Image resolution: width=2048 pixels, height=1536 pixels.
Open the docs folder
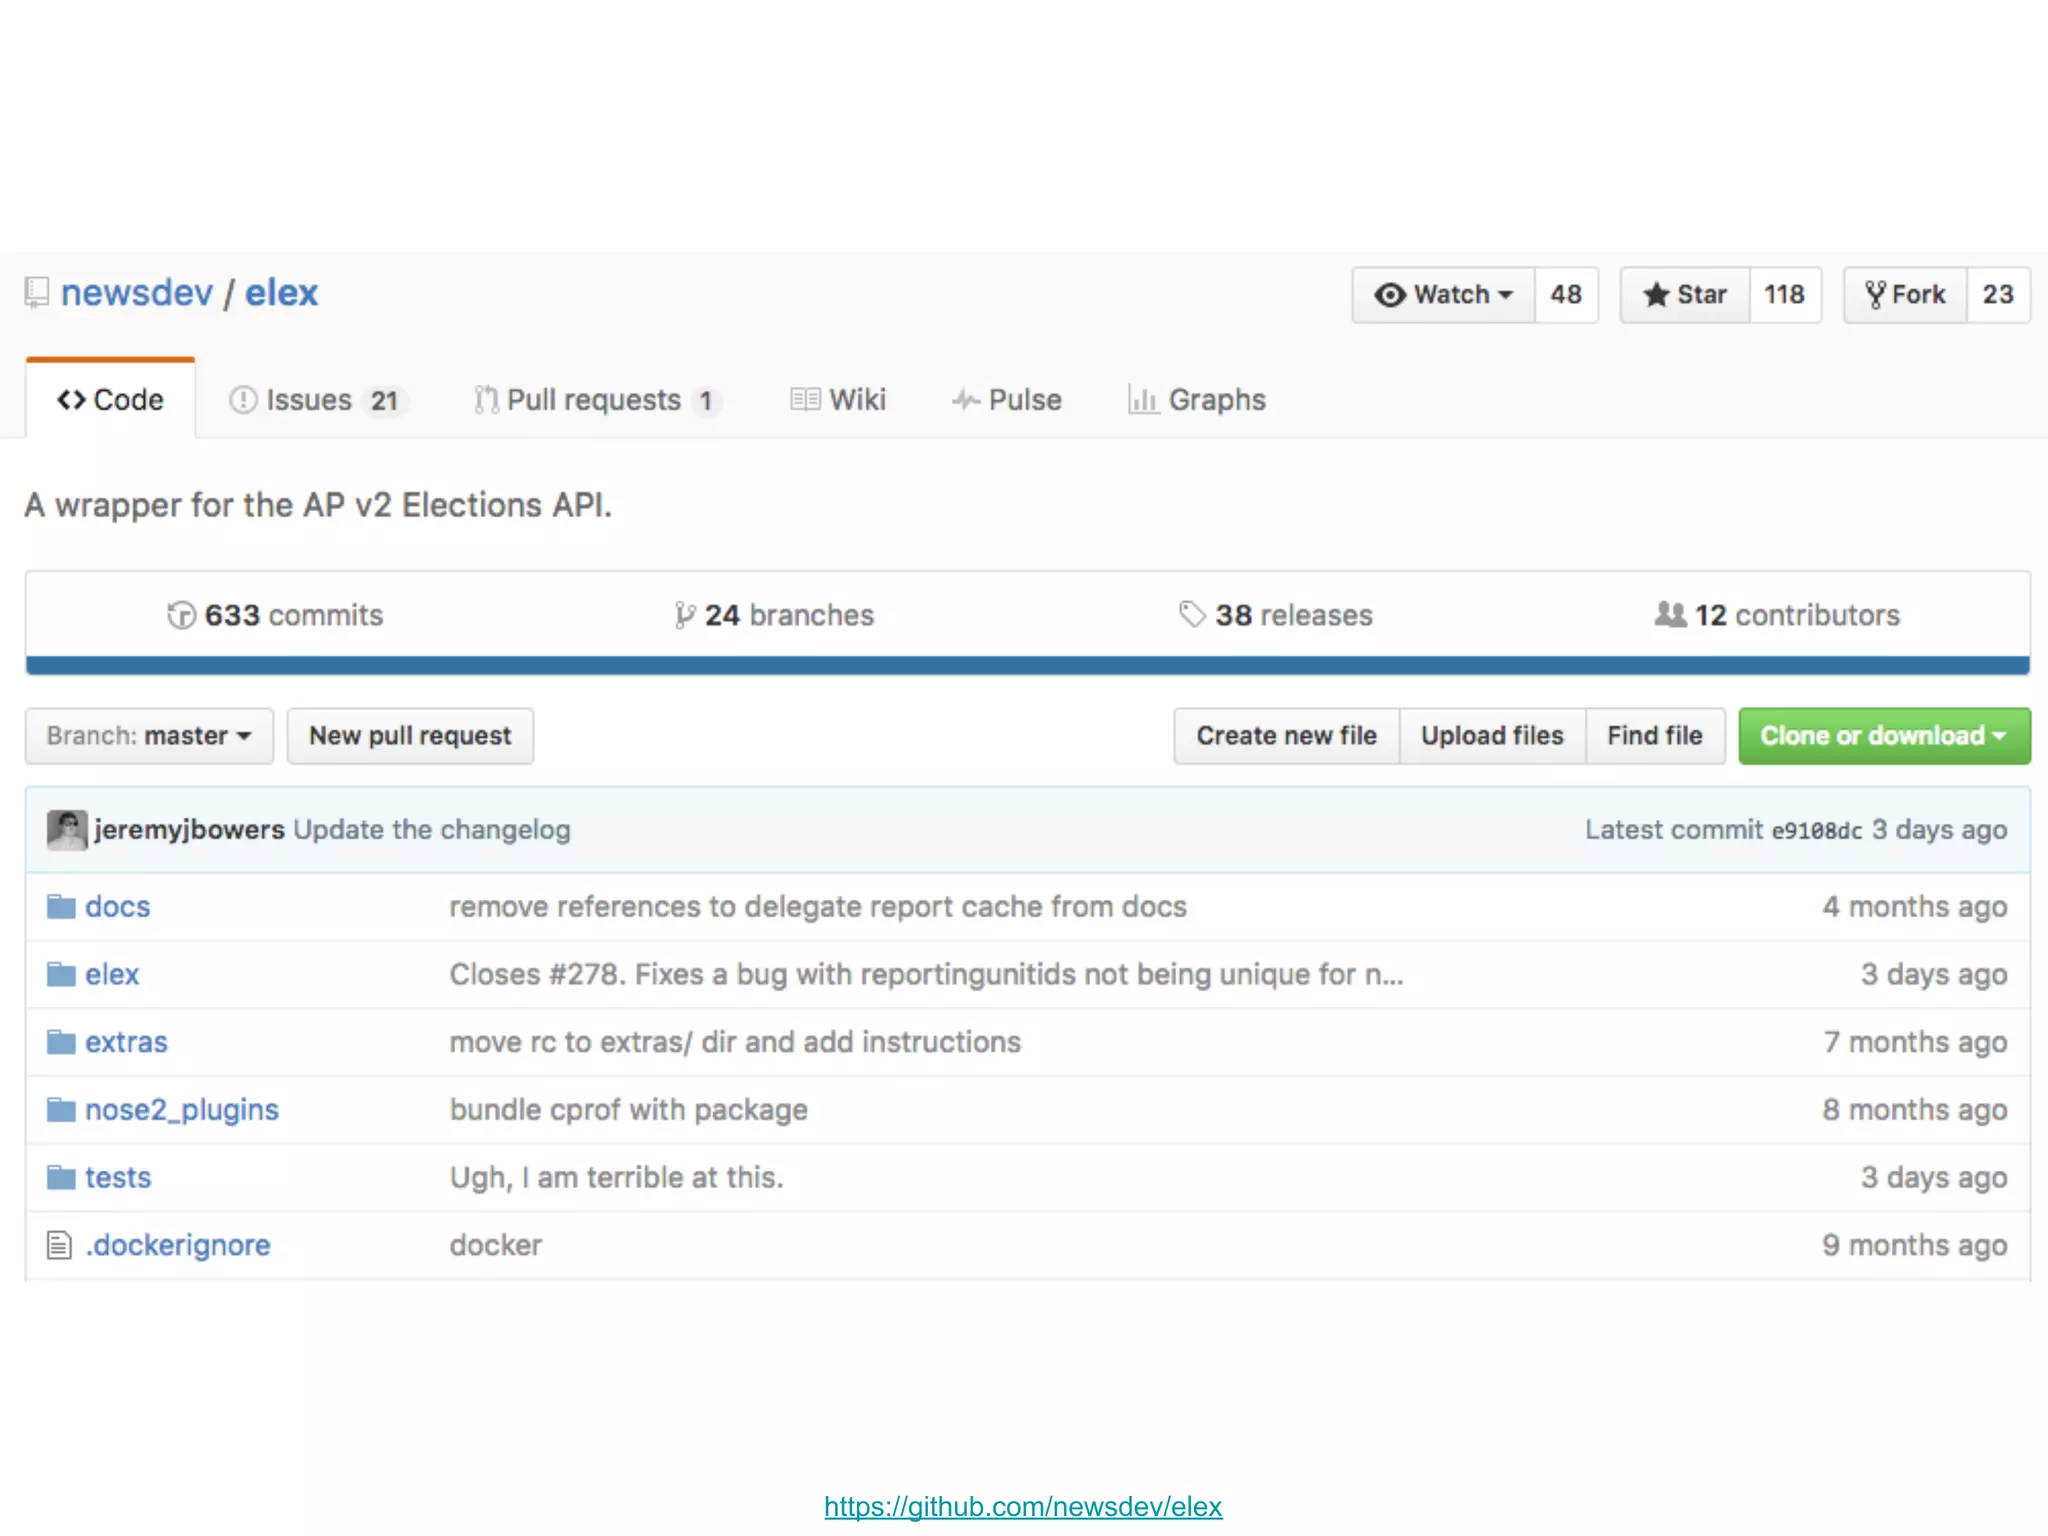tap(118, 907)
